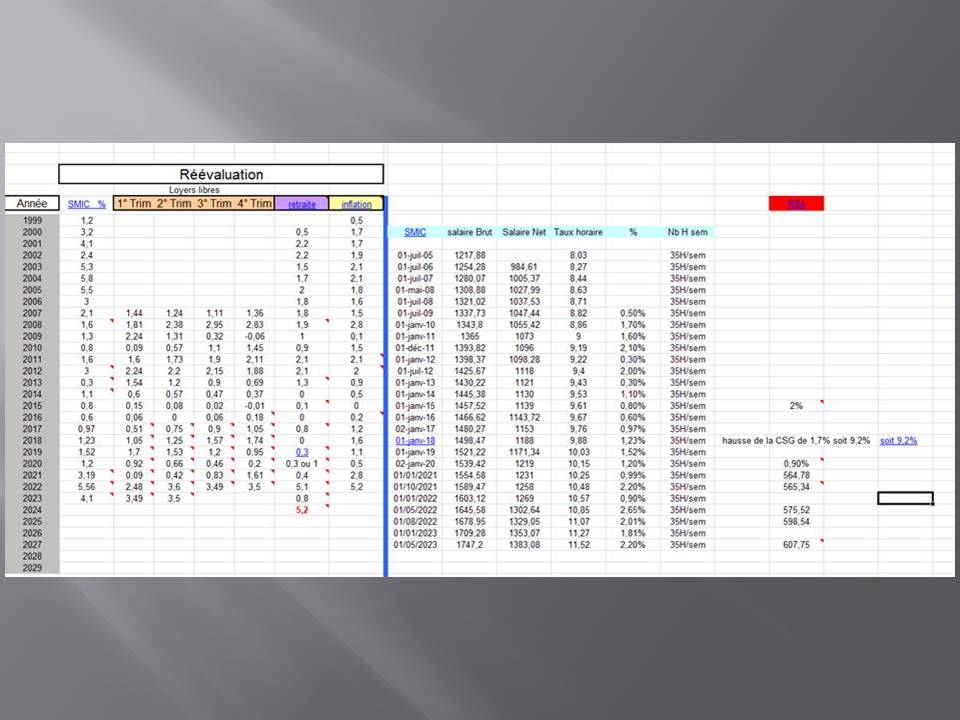Select the RSA value 607,75
This screenshot has height=720, width=960.
tap(796, 544)
